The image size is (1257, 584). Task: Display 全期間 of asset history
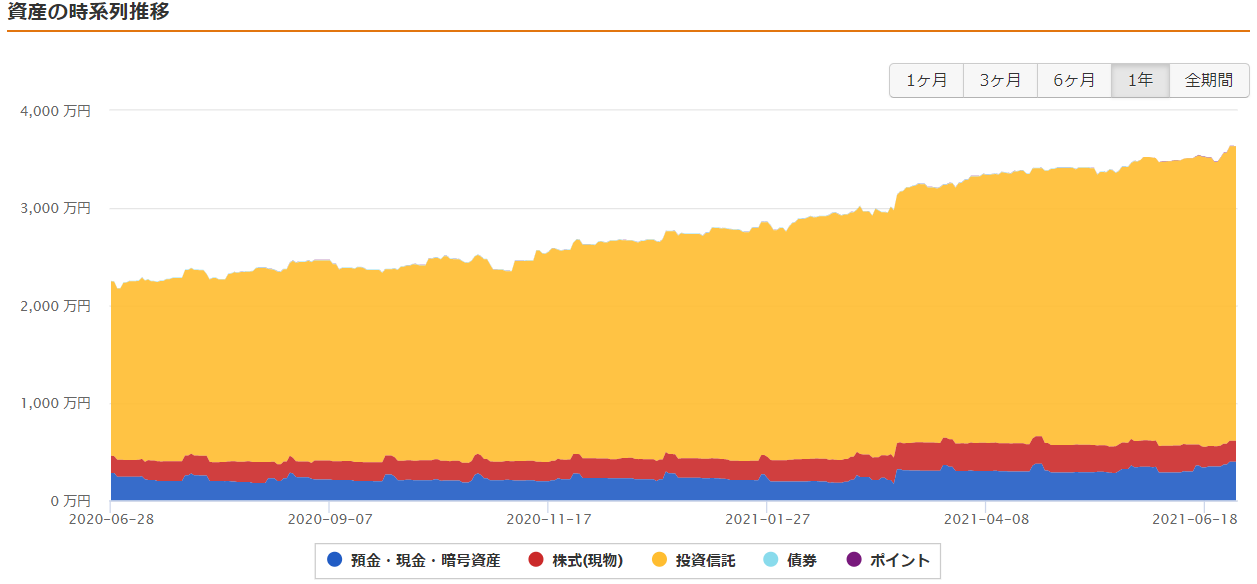(x=1208, y=81)
